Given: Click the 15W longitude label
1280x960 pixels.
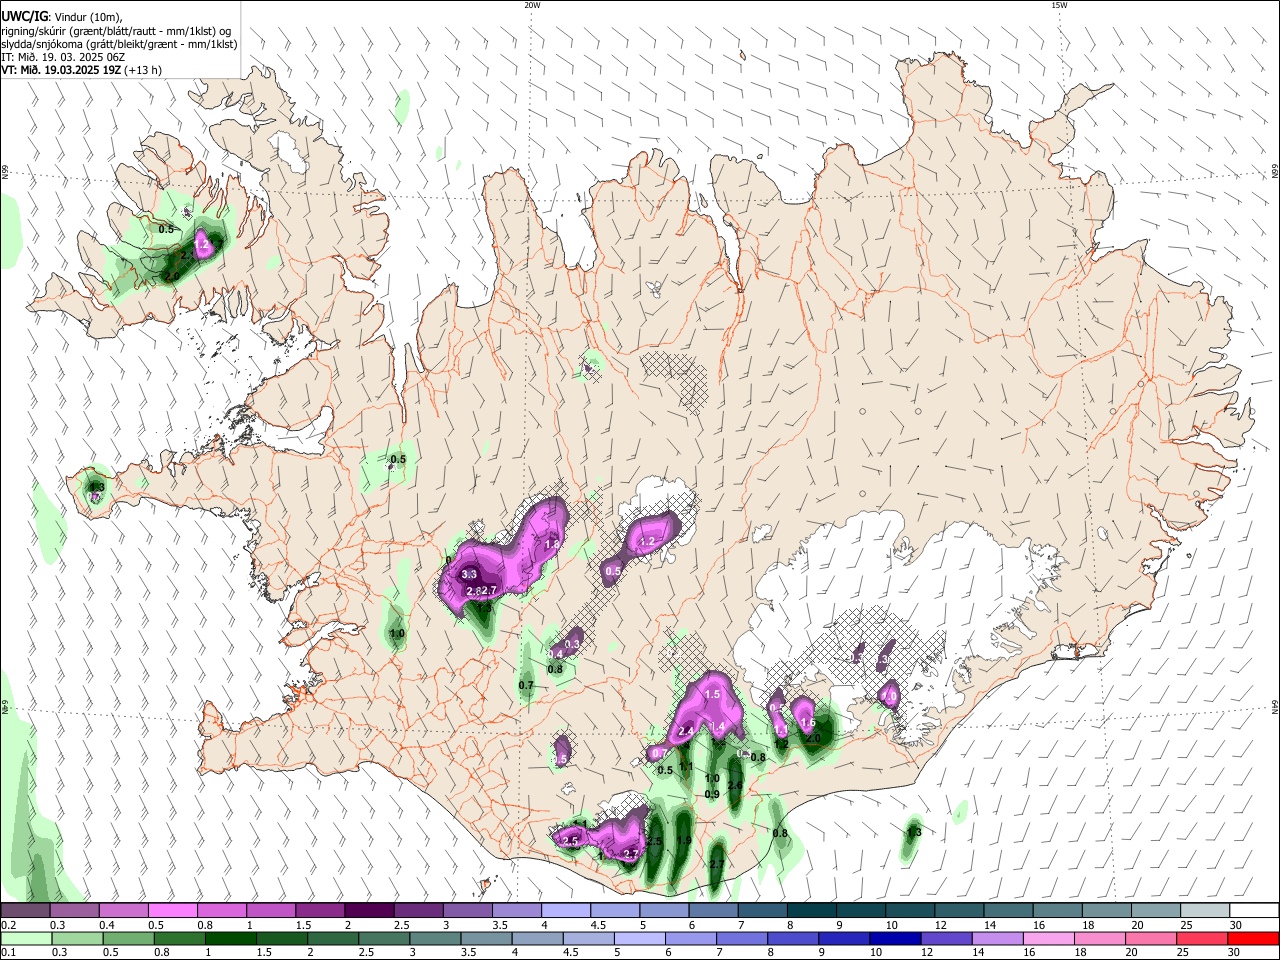Looking at the screenshot, I should click(1059, 5).
